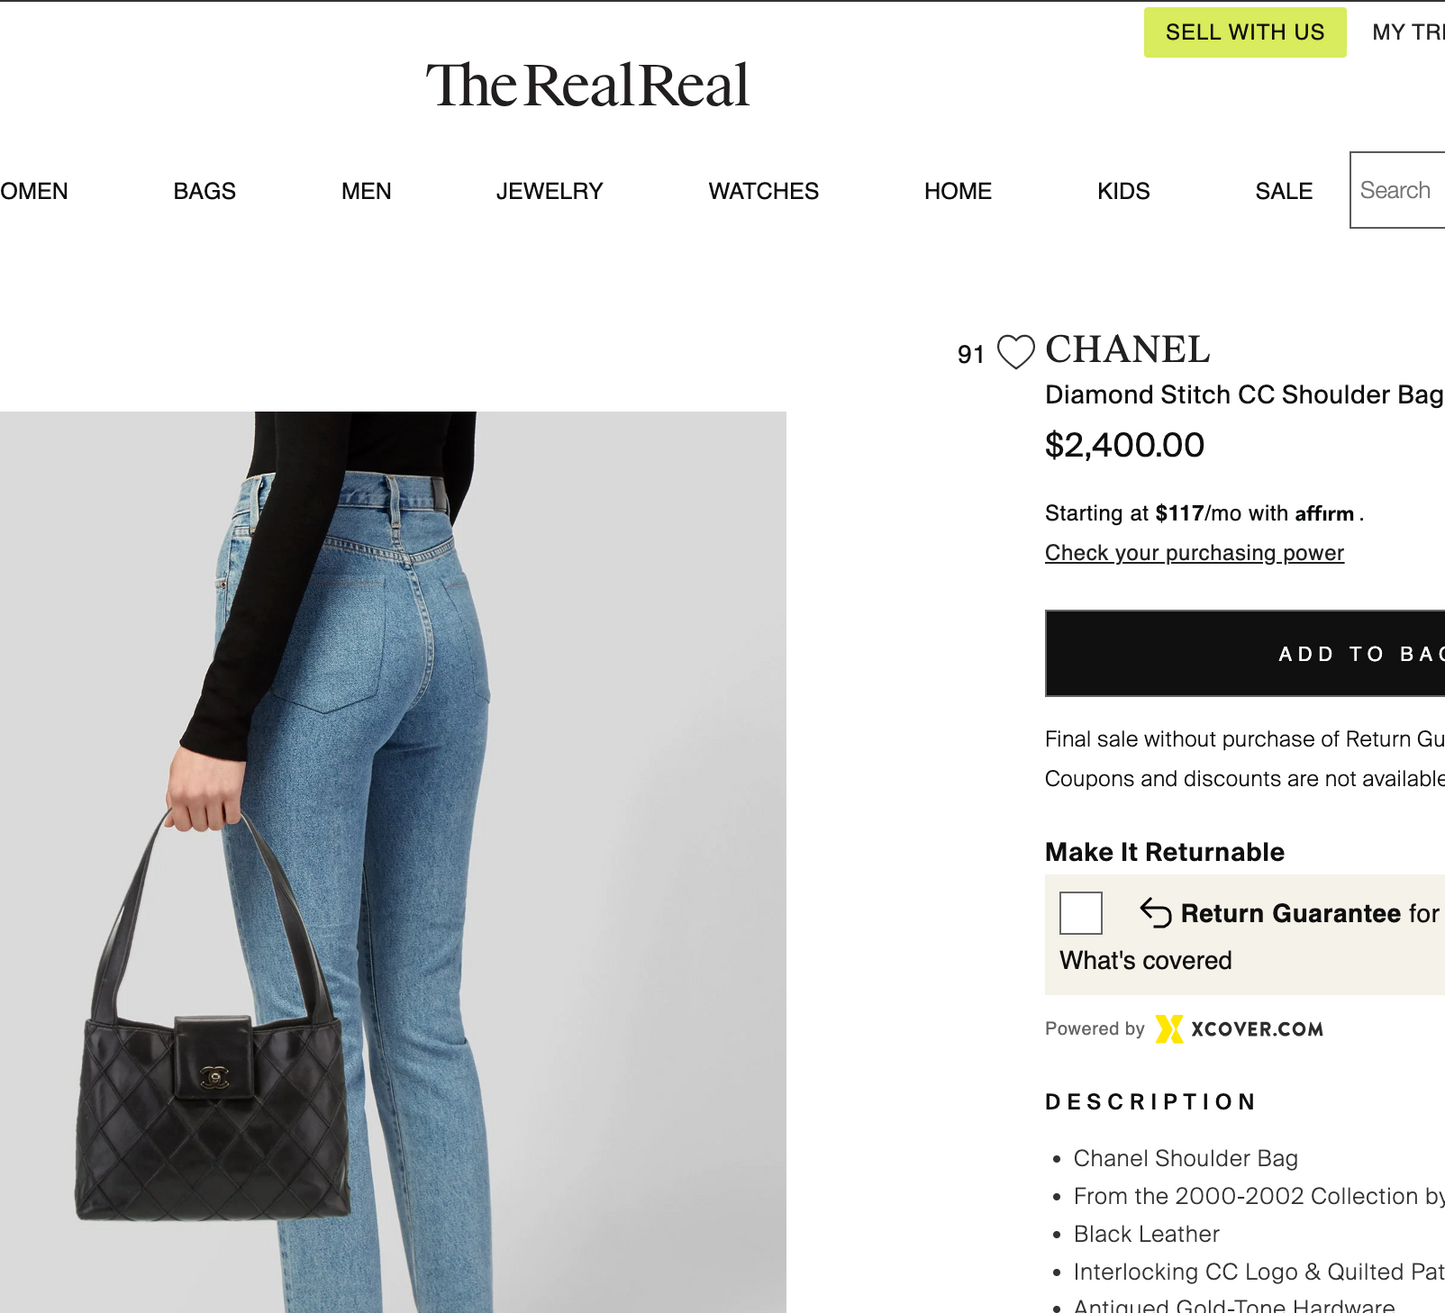
Task: Click the CHANEL brand name link
Action: pyautogui.click(x=1127, y=349)
